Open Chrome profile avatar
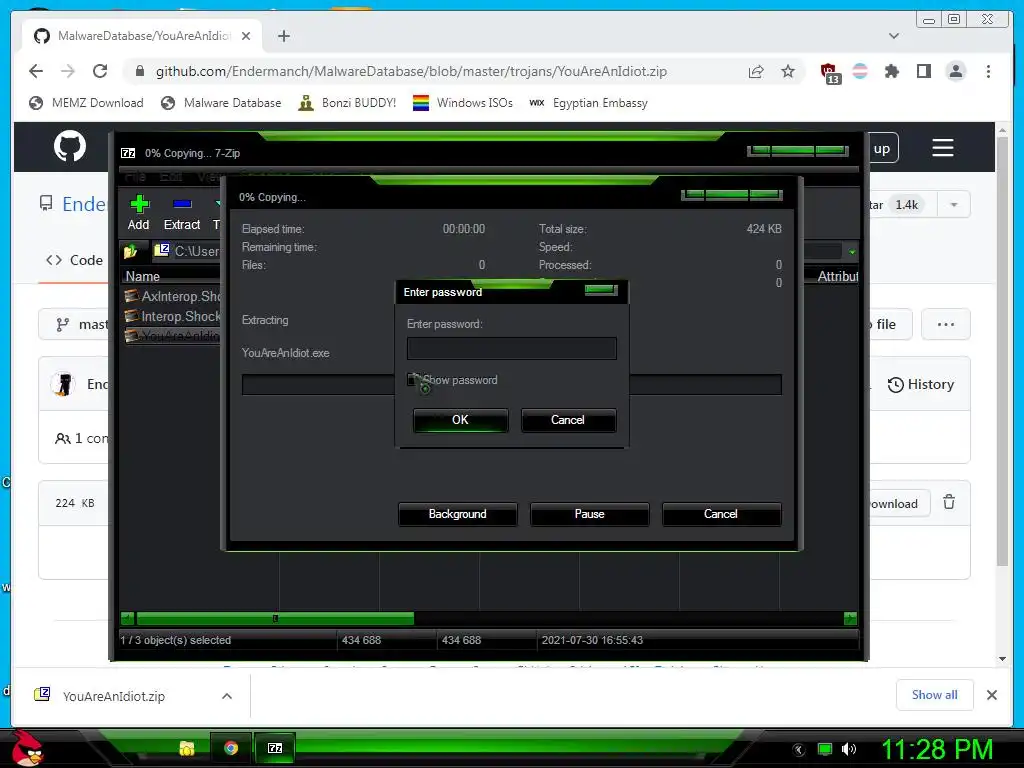The image size is (1024, 768). pos(955,71)
